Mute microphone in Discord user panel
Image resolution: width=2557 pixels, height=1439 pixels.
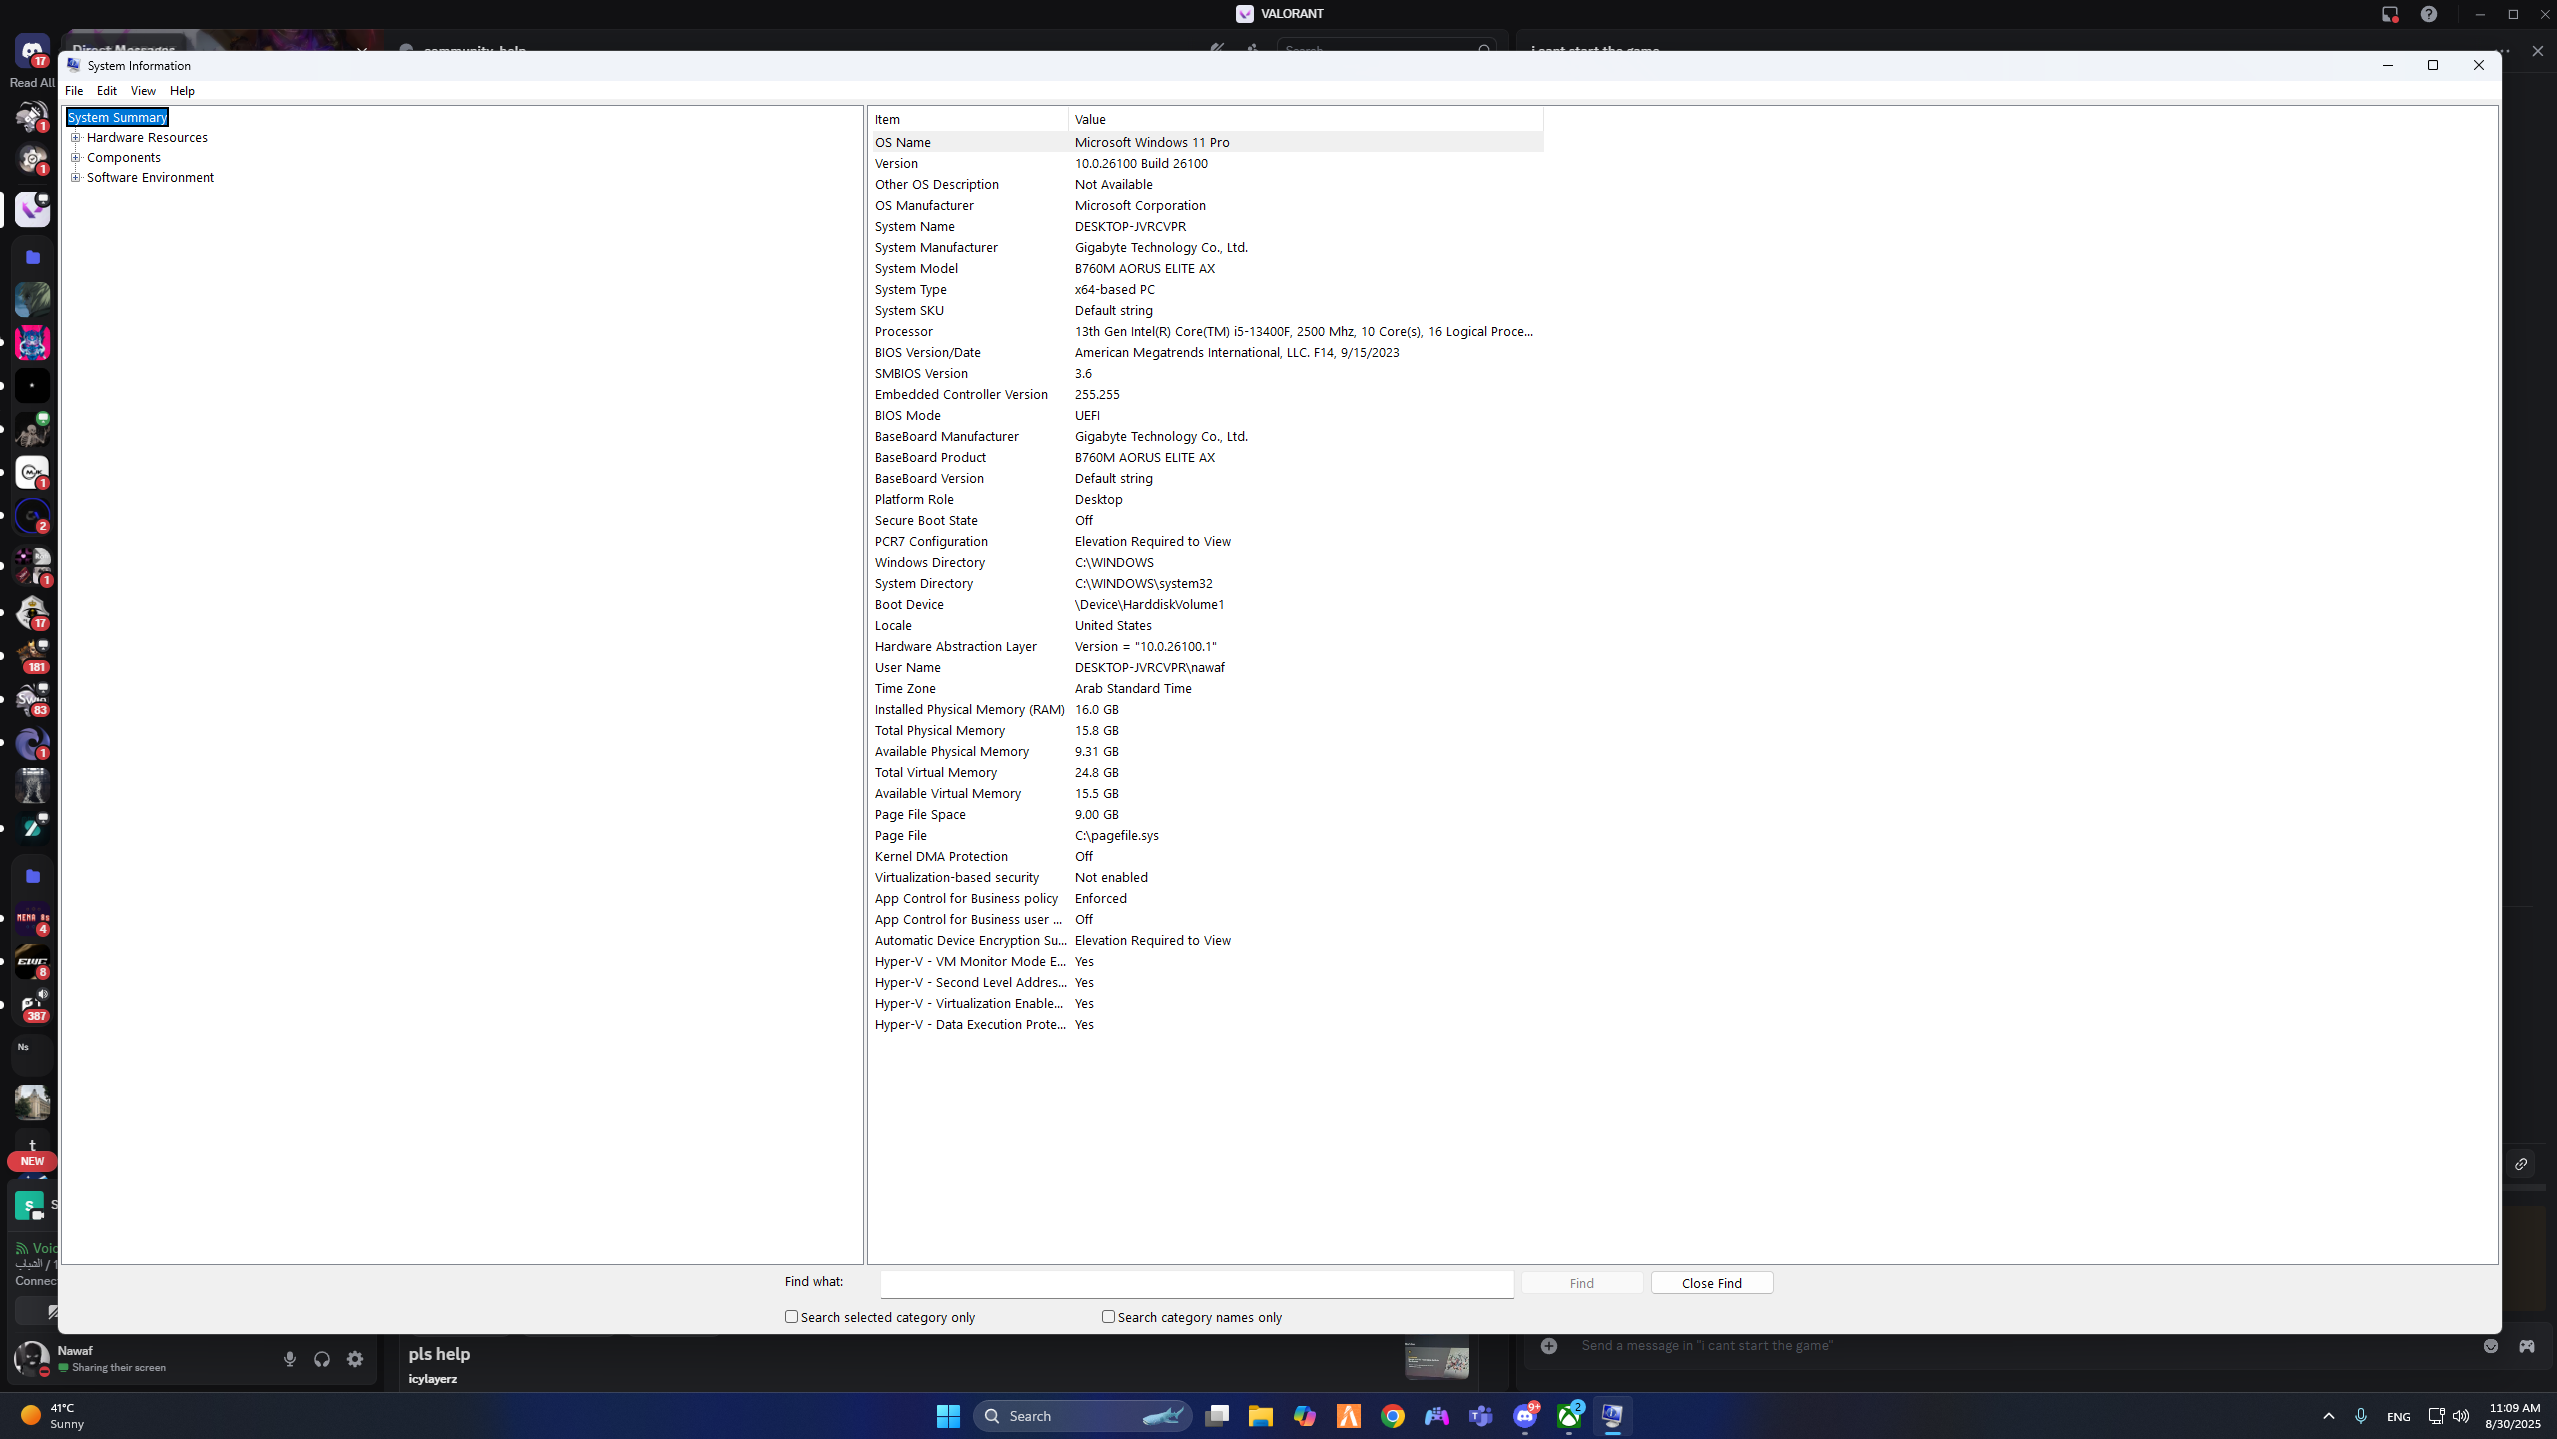click(x=290, y=1359)
